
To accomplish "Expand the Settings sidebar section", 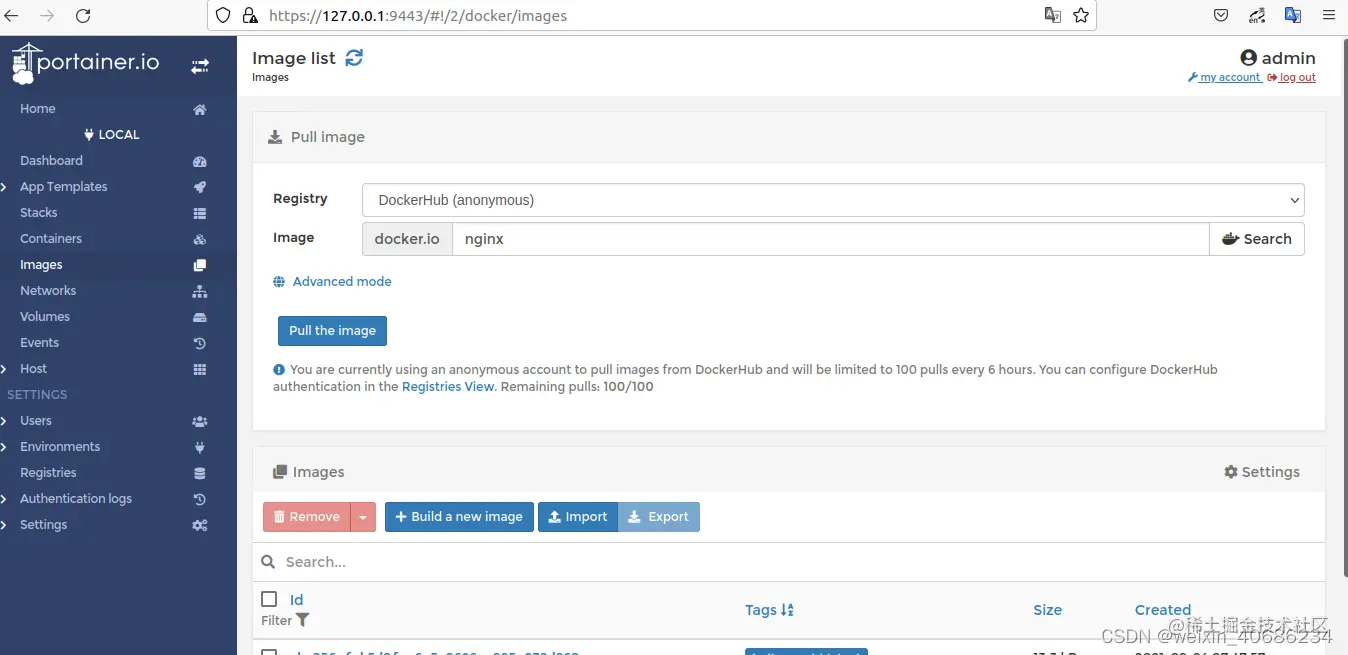I will [4, 525].
